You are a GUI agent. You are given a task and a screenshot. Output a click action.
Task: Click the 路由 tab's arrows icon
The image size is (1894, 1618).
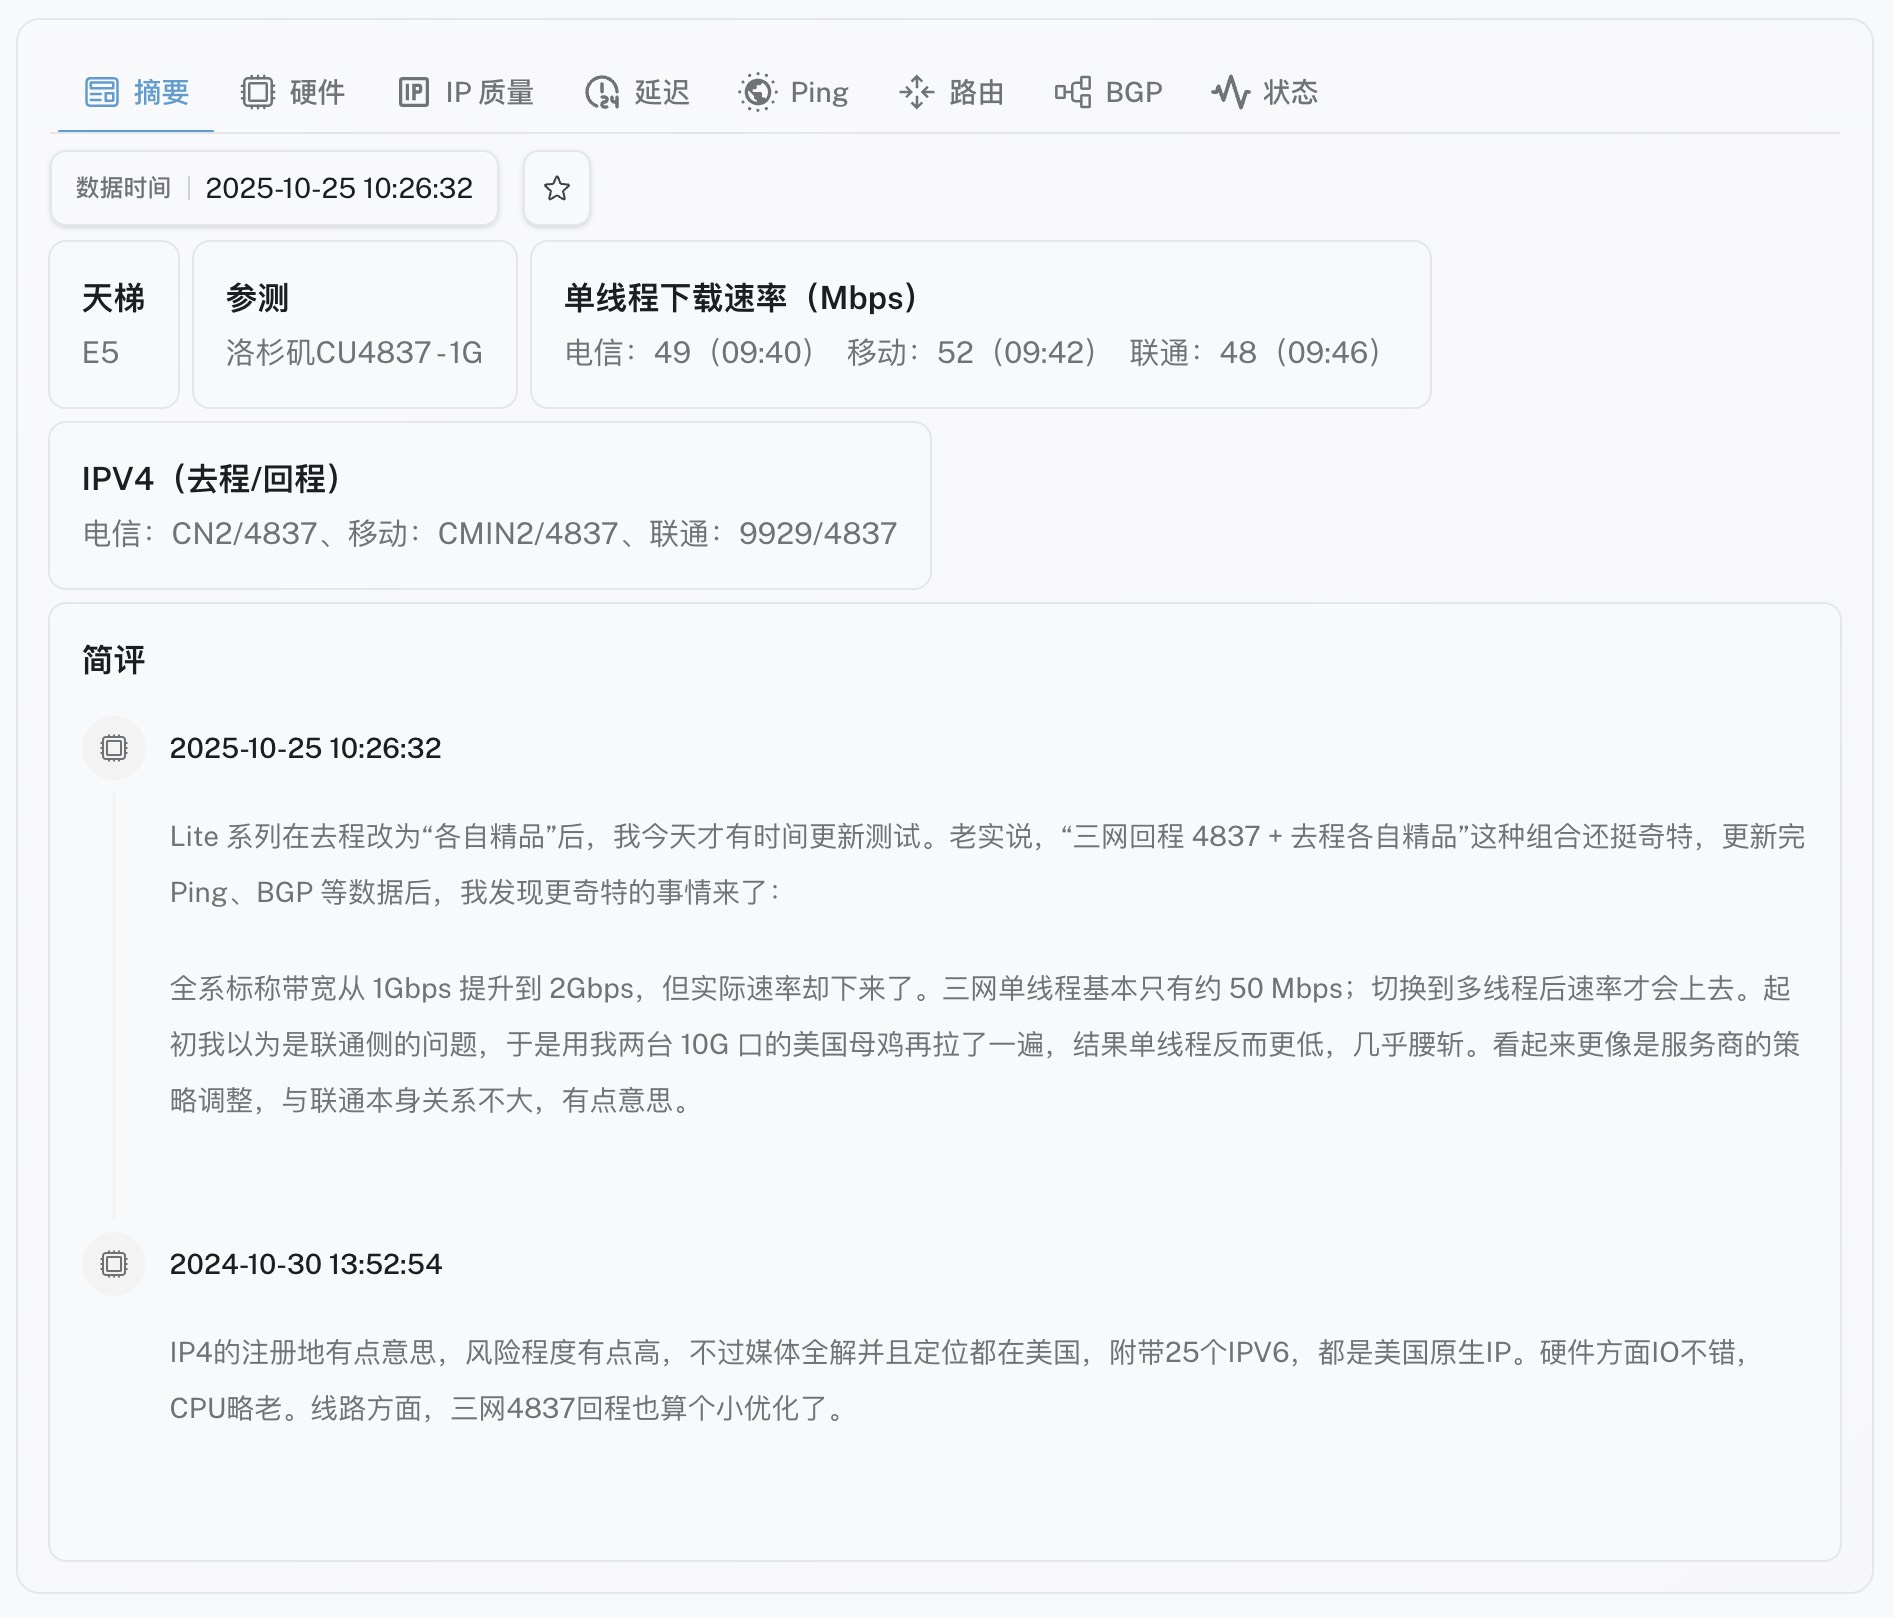tap(916, 92)
